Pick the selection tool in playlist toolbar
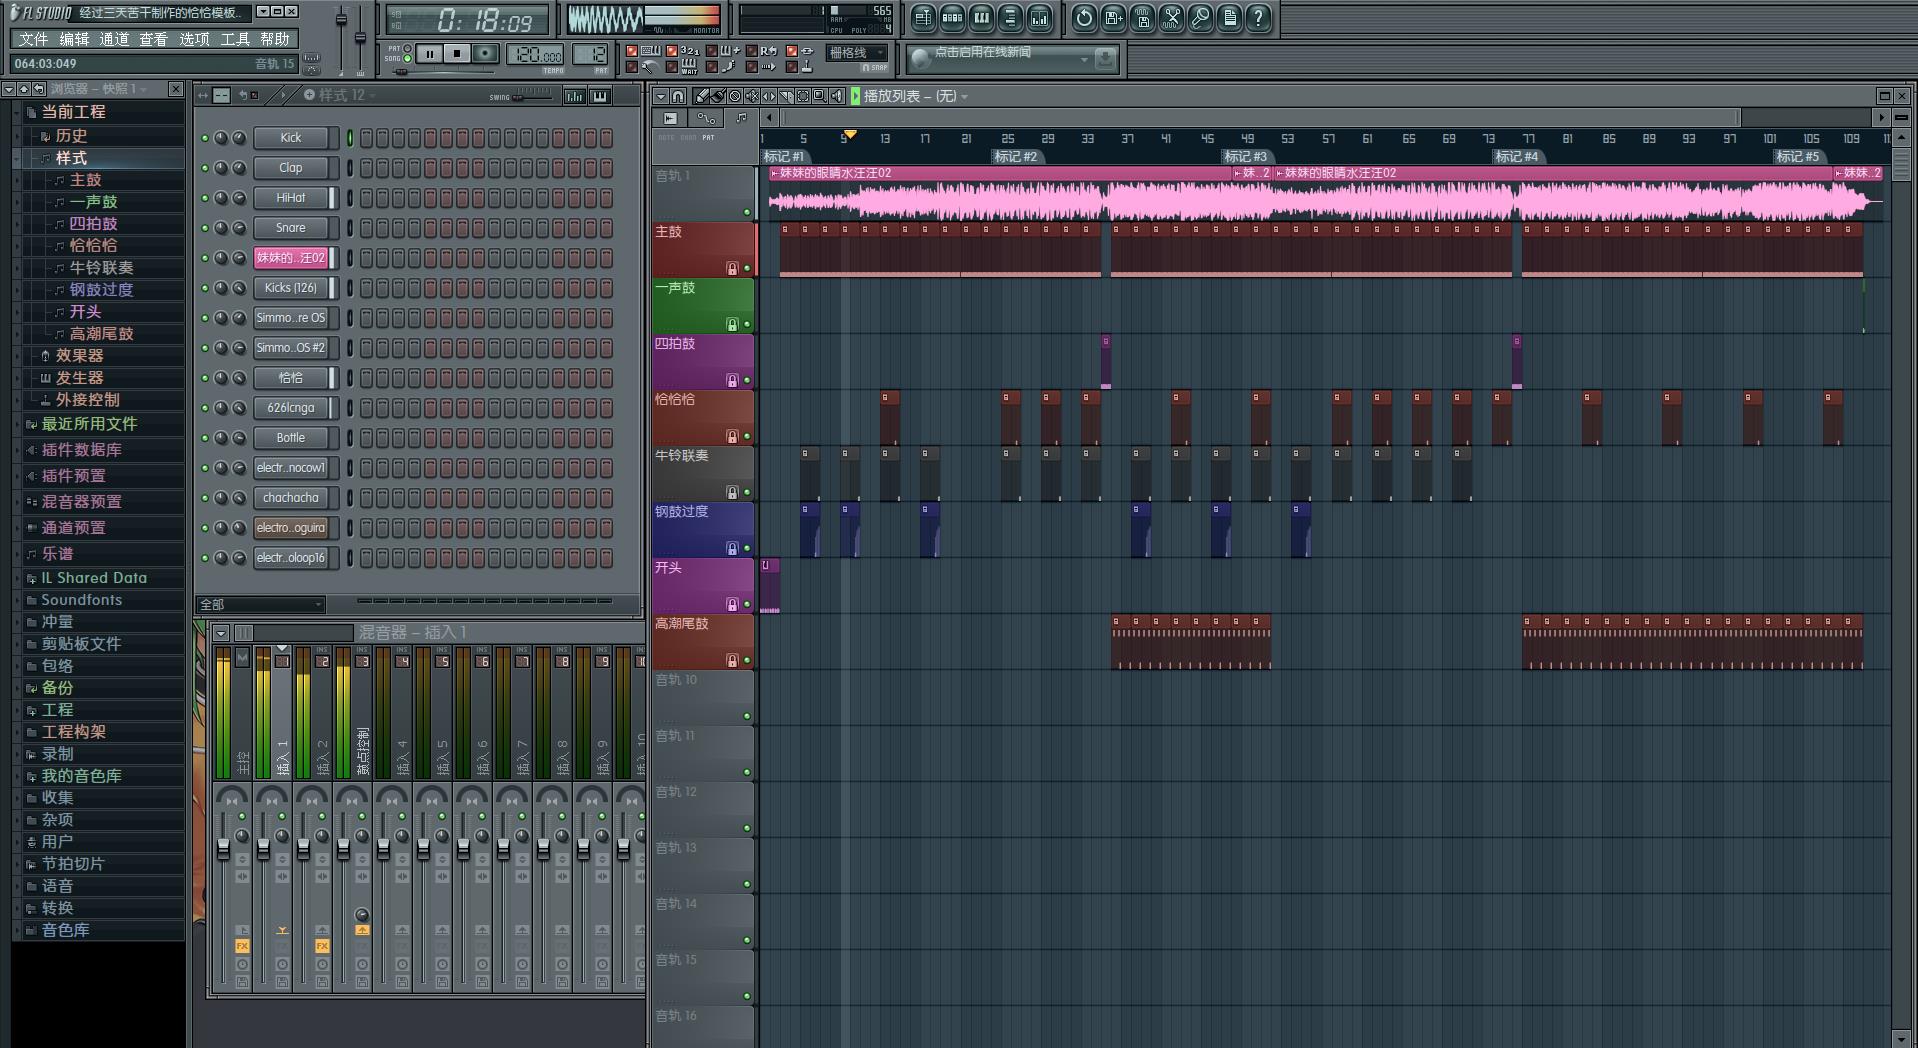The height and width of the screenshot is (1048, 1918). pos(803,96)
